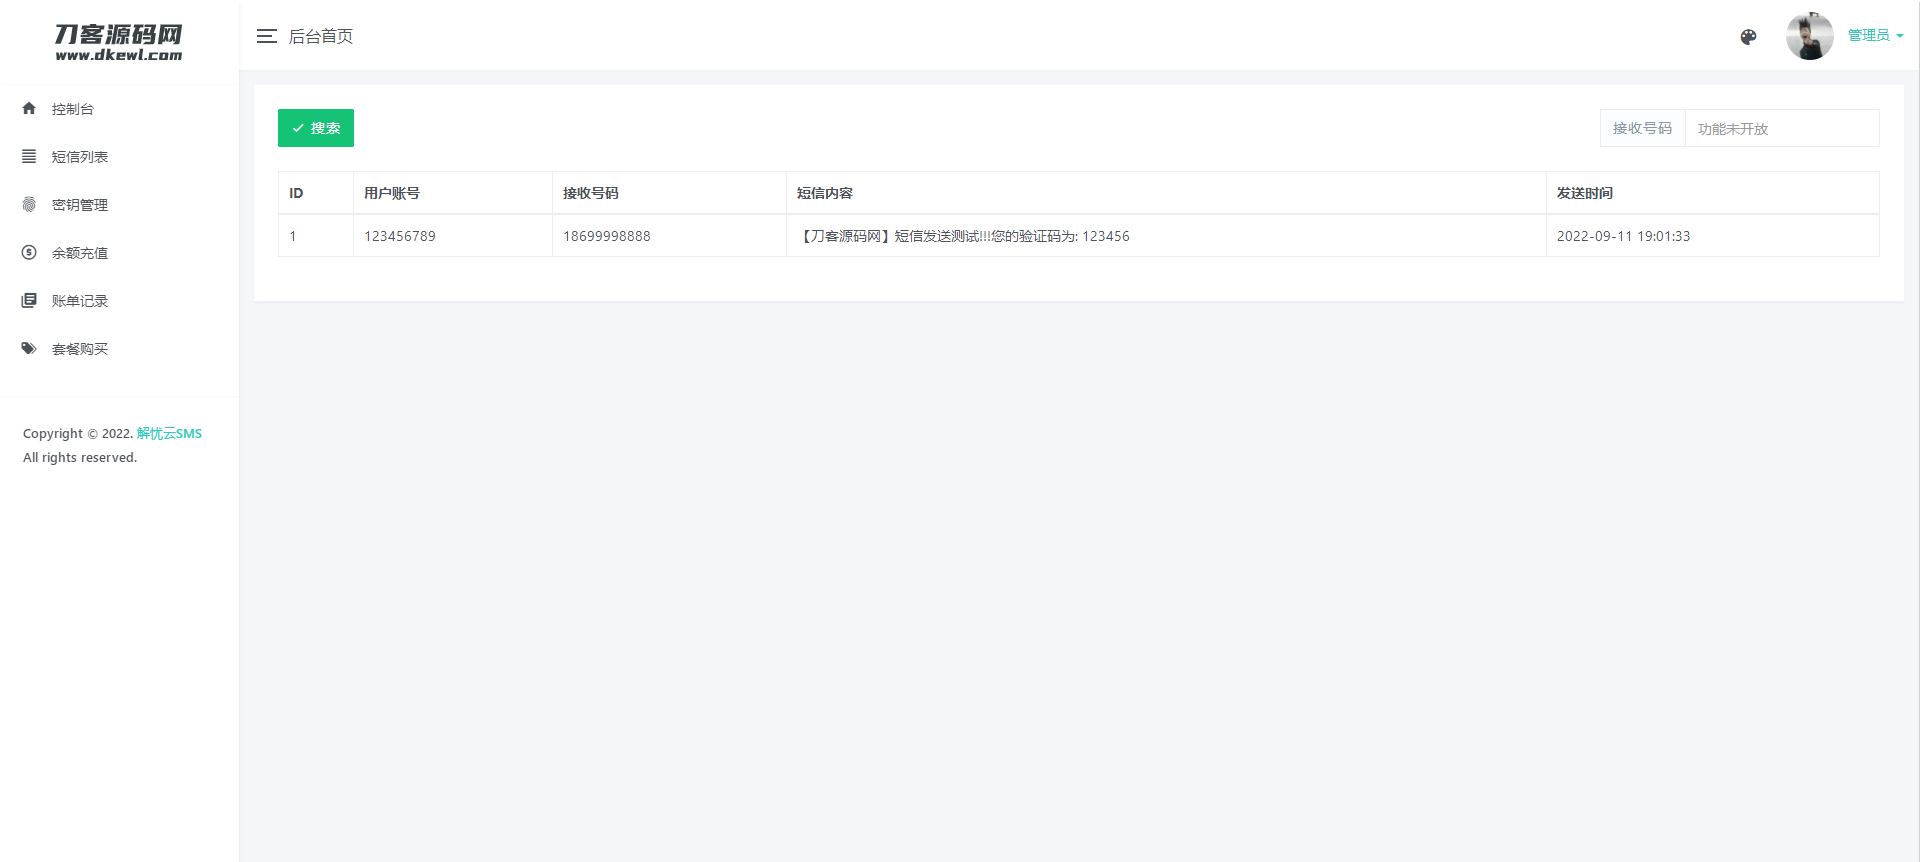This screenshot has width=1920, height=862.
Task: Click the fingerprint icon beside 密钥管理
Action: tap(29, 204)
